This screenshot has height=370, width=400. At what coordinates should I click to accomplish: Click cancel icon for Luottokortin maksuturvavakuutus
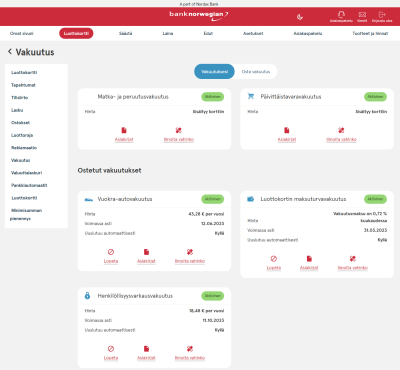coord(274,258)
